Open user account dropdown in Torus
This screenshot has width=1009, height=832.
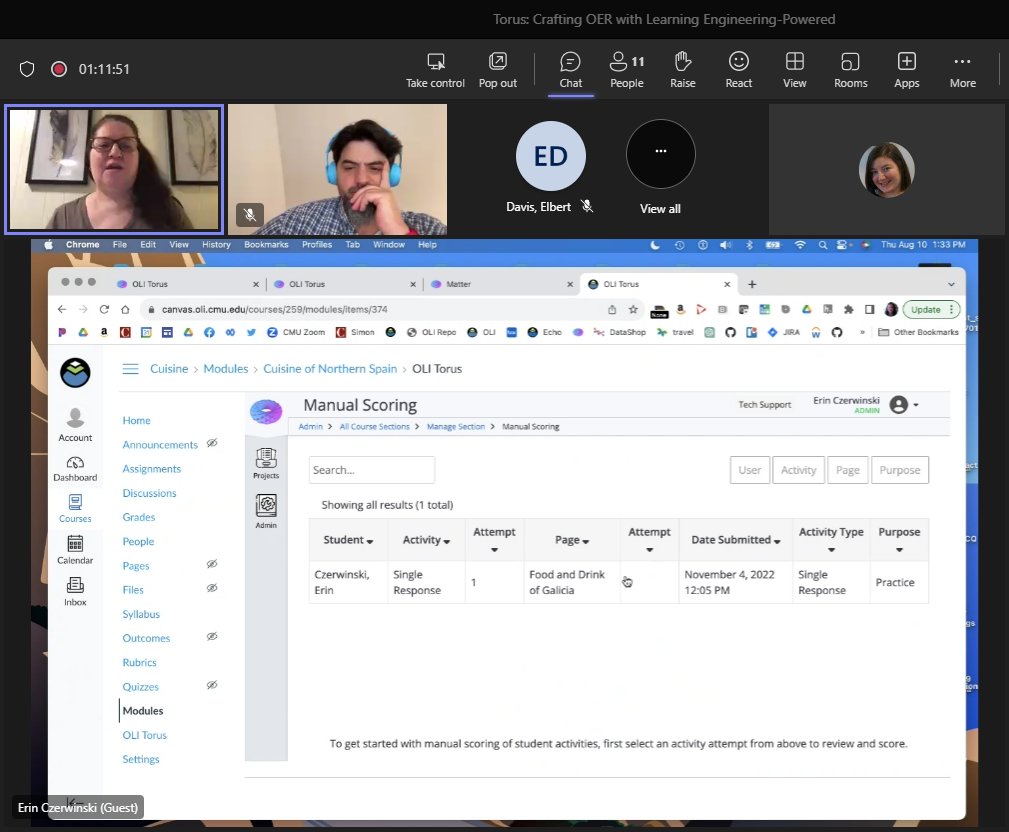point(904,405)
